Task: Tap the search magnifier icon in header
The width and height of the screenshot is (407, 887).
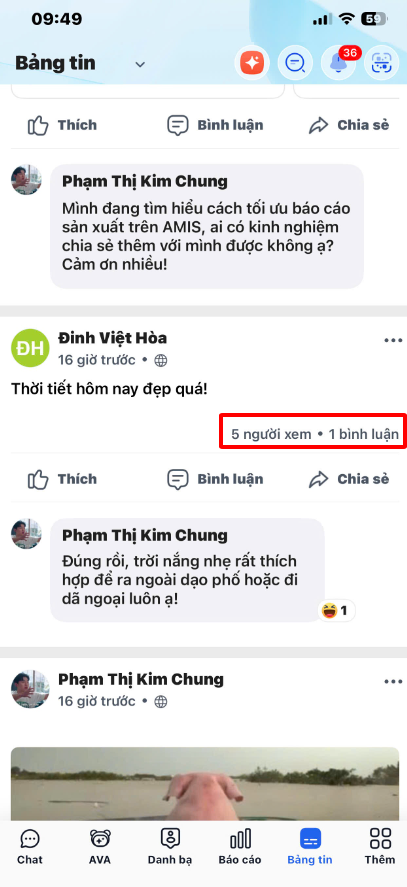Action: point(294,63)
